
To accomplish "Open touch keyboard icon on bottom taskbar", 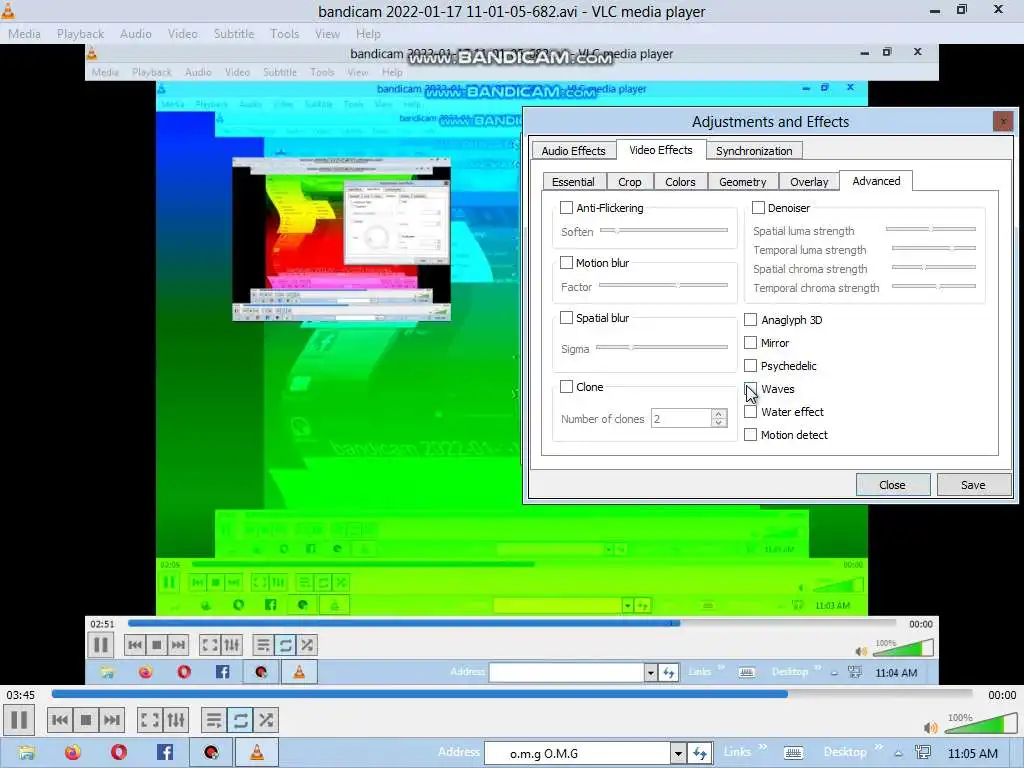I will 793,753.
